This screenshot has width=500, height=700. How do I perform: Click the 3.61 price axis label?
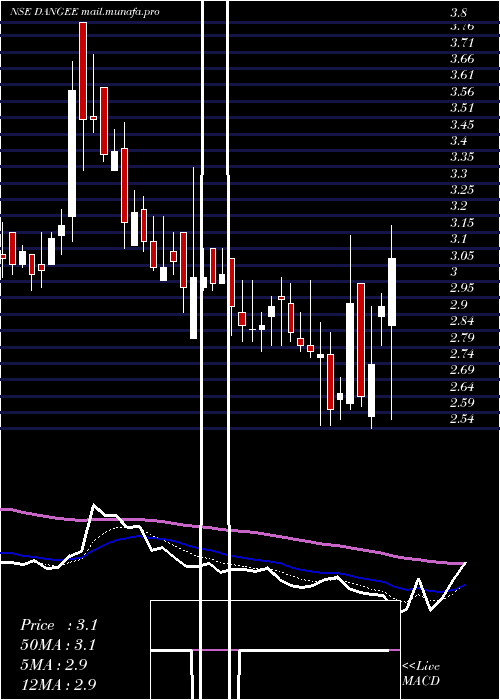462,75
